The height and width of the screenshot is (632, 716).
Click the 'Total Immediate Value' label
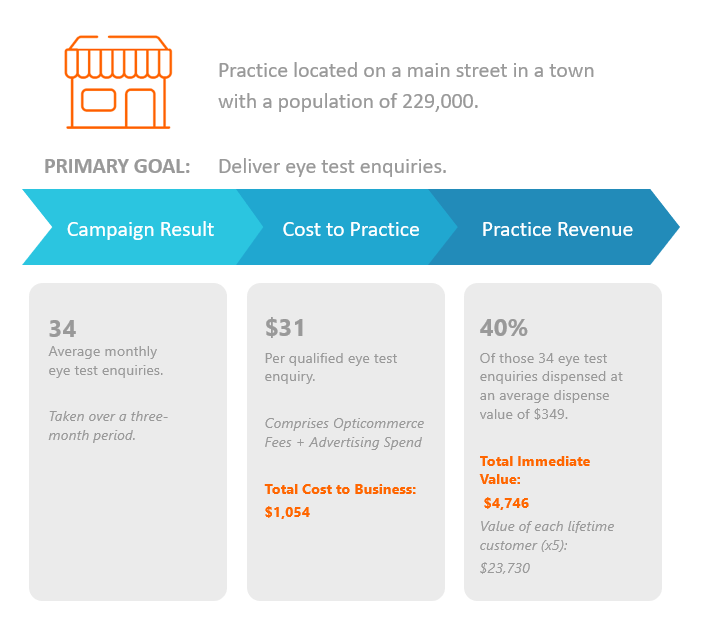coord(535,470)
